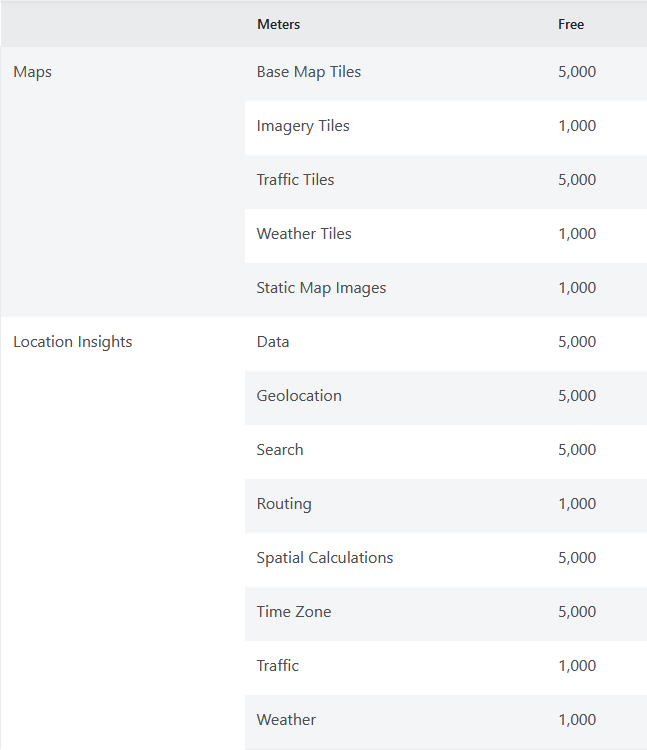Select the Traffic meter under Location Insights
This screenshot has height=750, width=647.
[x=278, y=666]
